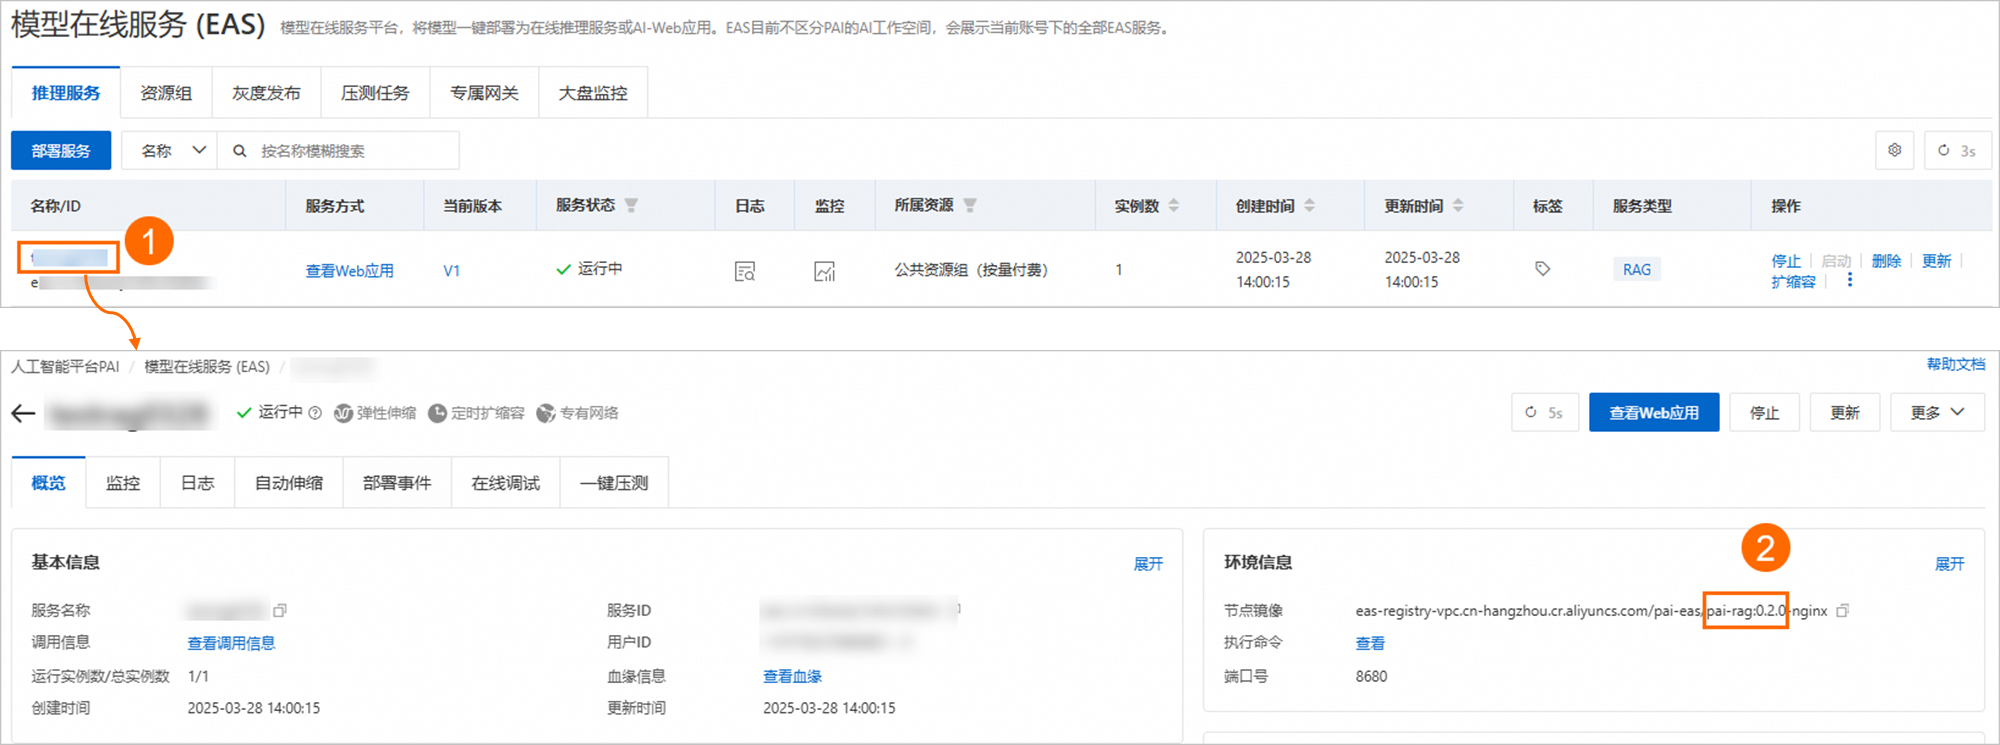Click the help icon next to 运行中
2000x745 pixels.
click(x=315, y=413)
